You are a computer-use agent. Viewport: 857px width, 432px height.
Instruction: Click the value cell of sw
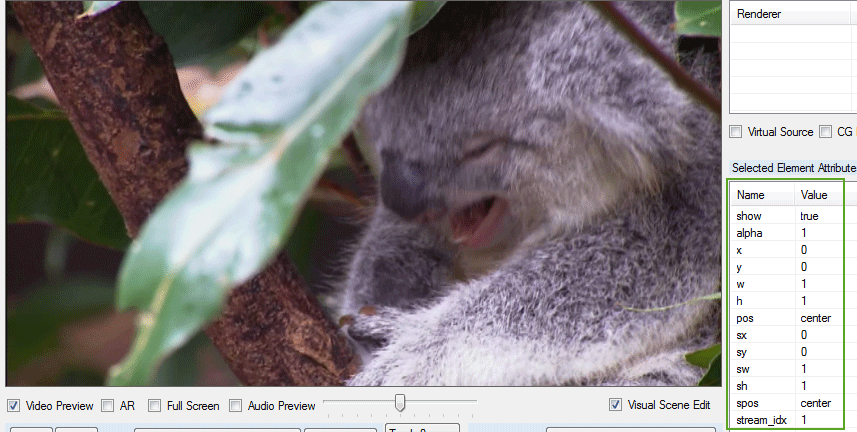pyautogui.click(x=819, y=369)
